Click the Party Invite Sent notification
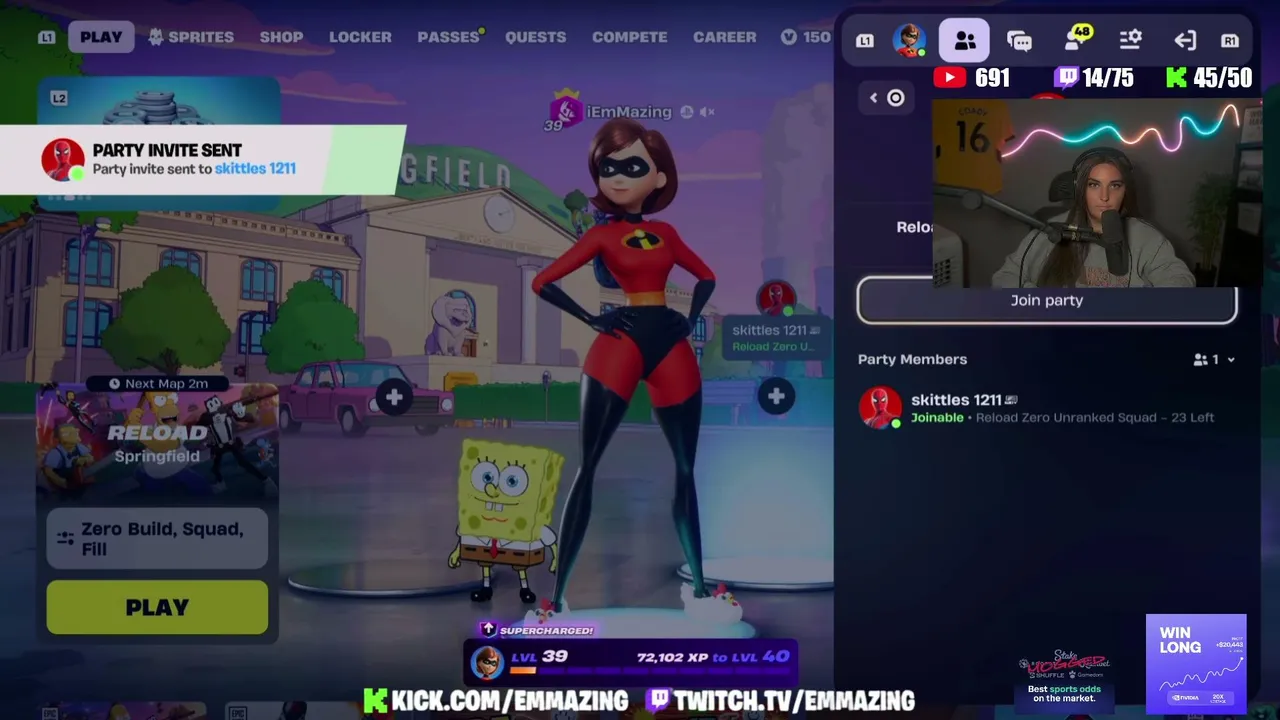Viewport: 1280px width, 720px height. coord(203,160)
